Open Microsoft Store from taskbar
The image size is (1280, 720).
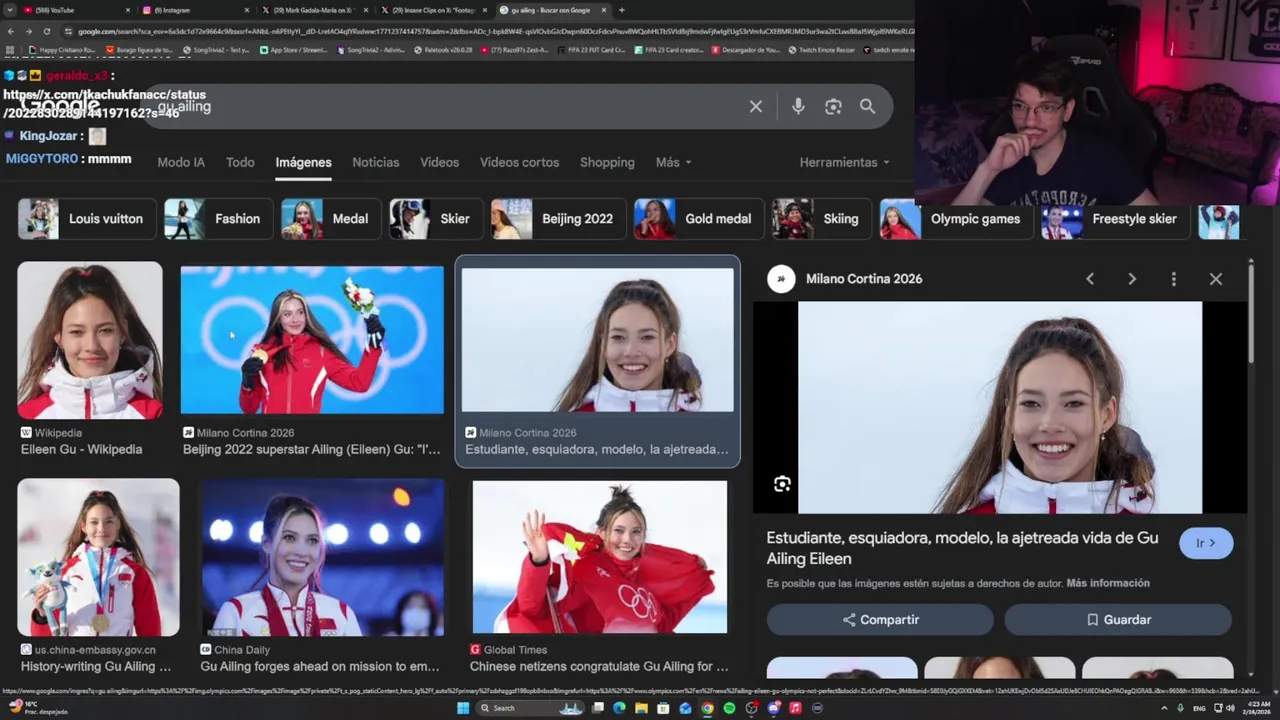pyautogui.click(x=663, y=708)
